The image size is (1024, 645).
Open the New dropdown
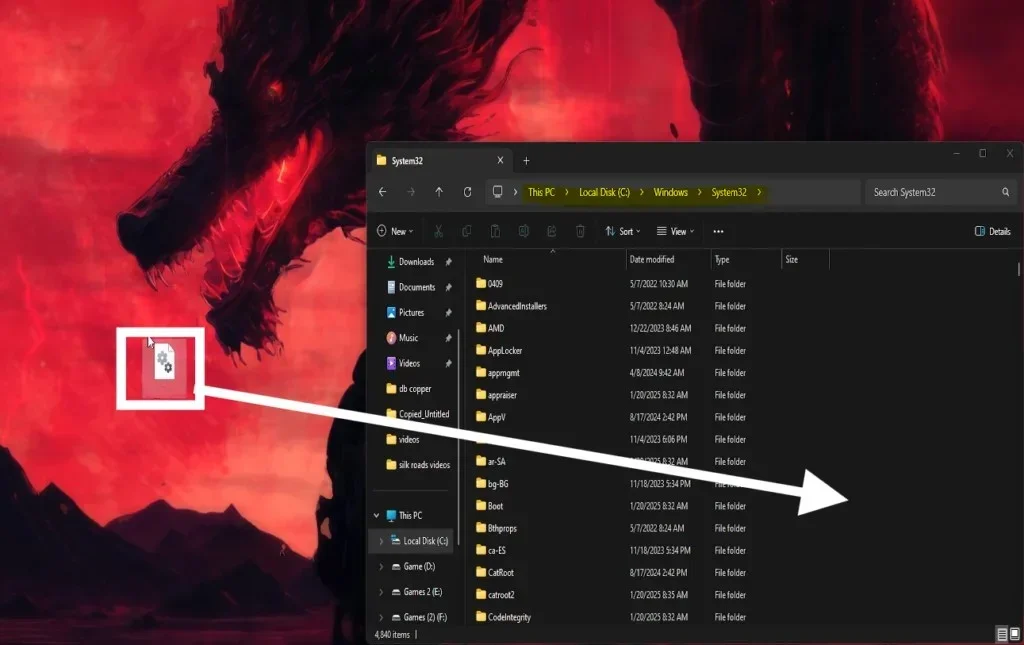395,231
